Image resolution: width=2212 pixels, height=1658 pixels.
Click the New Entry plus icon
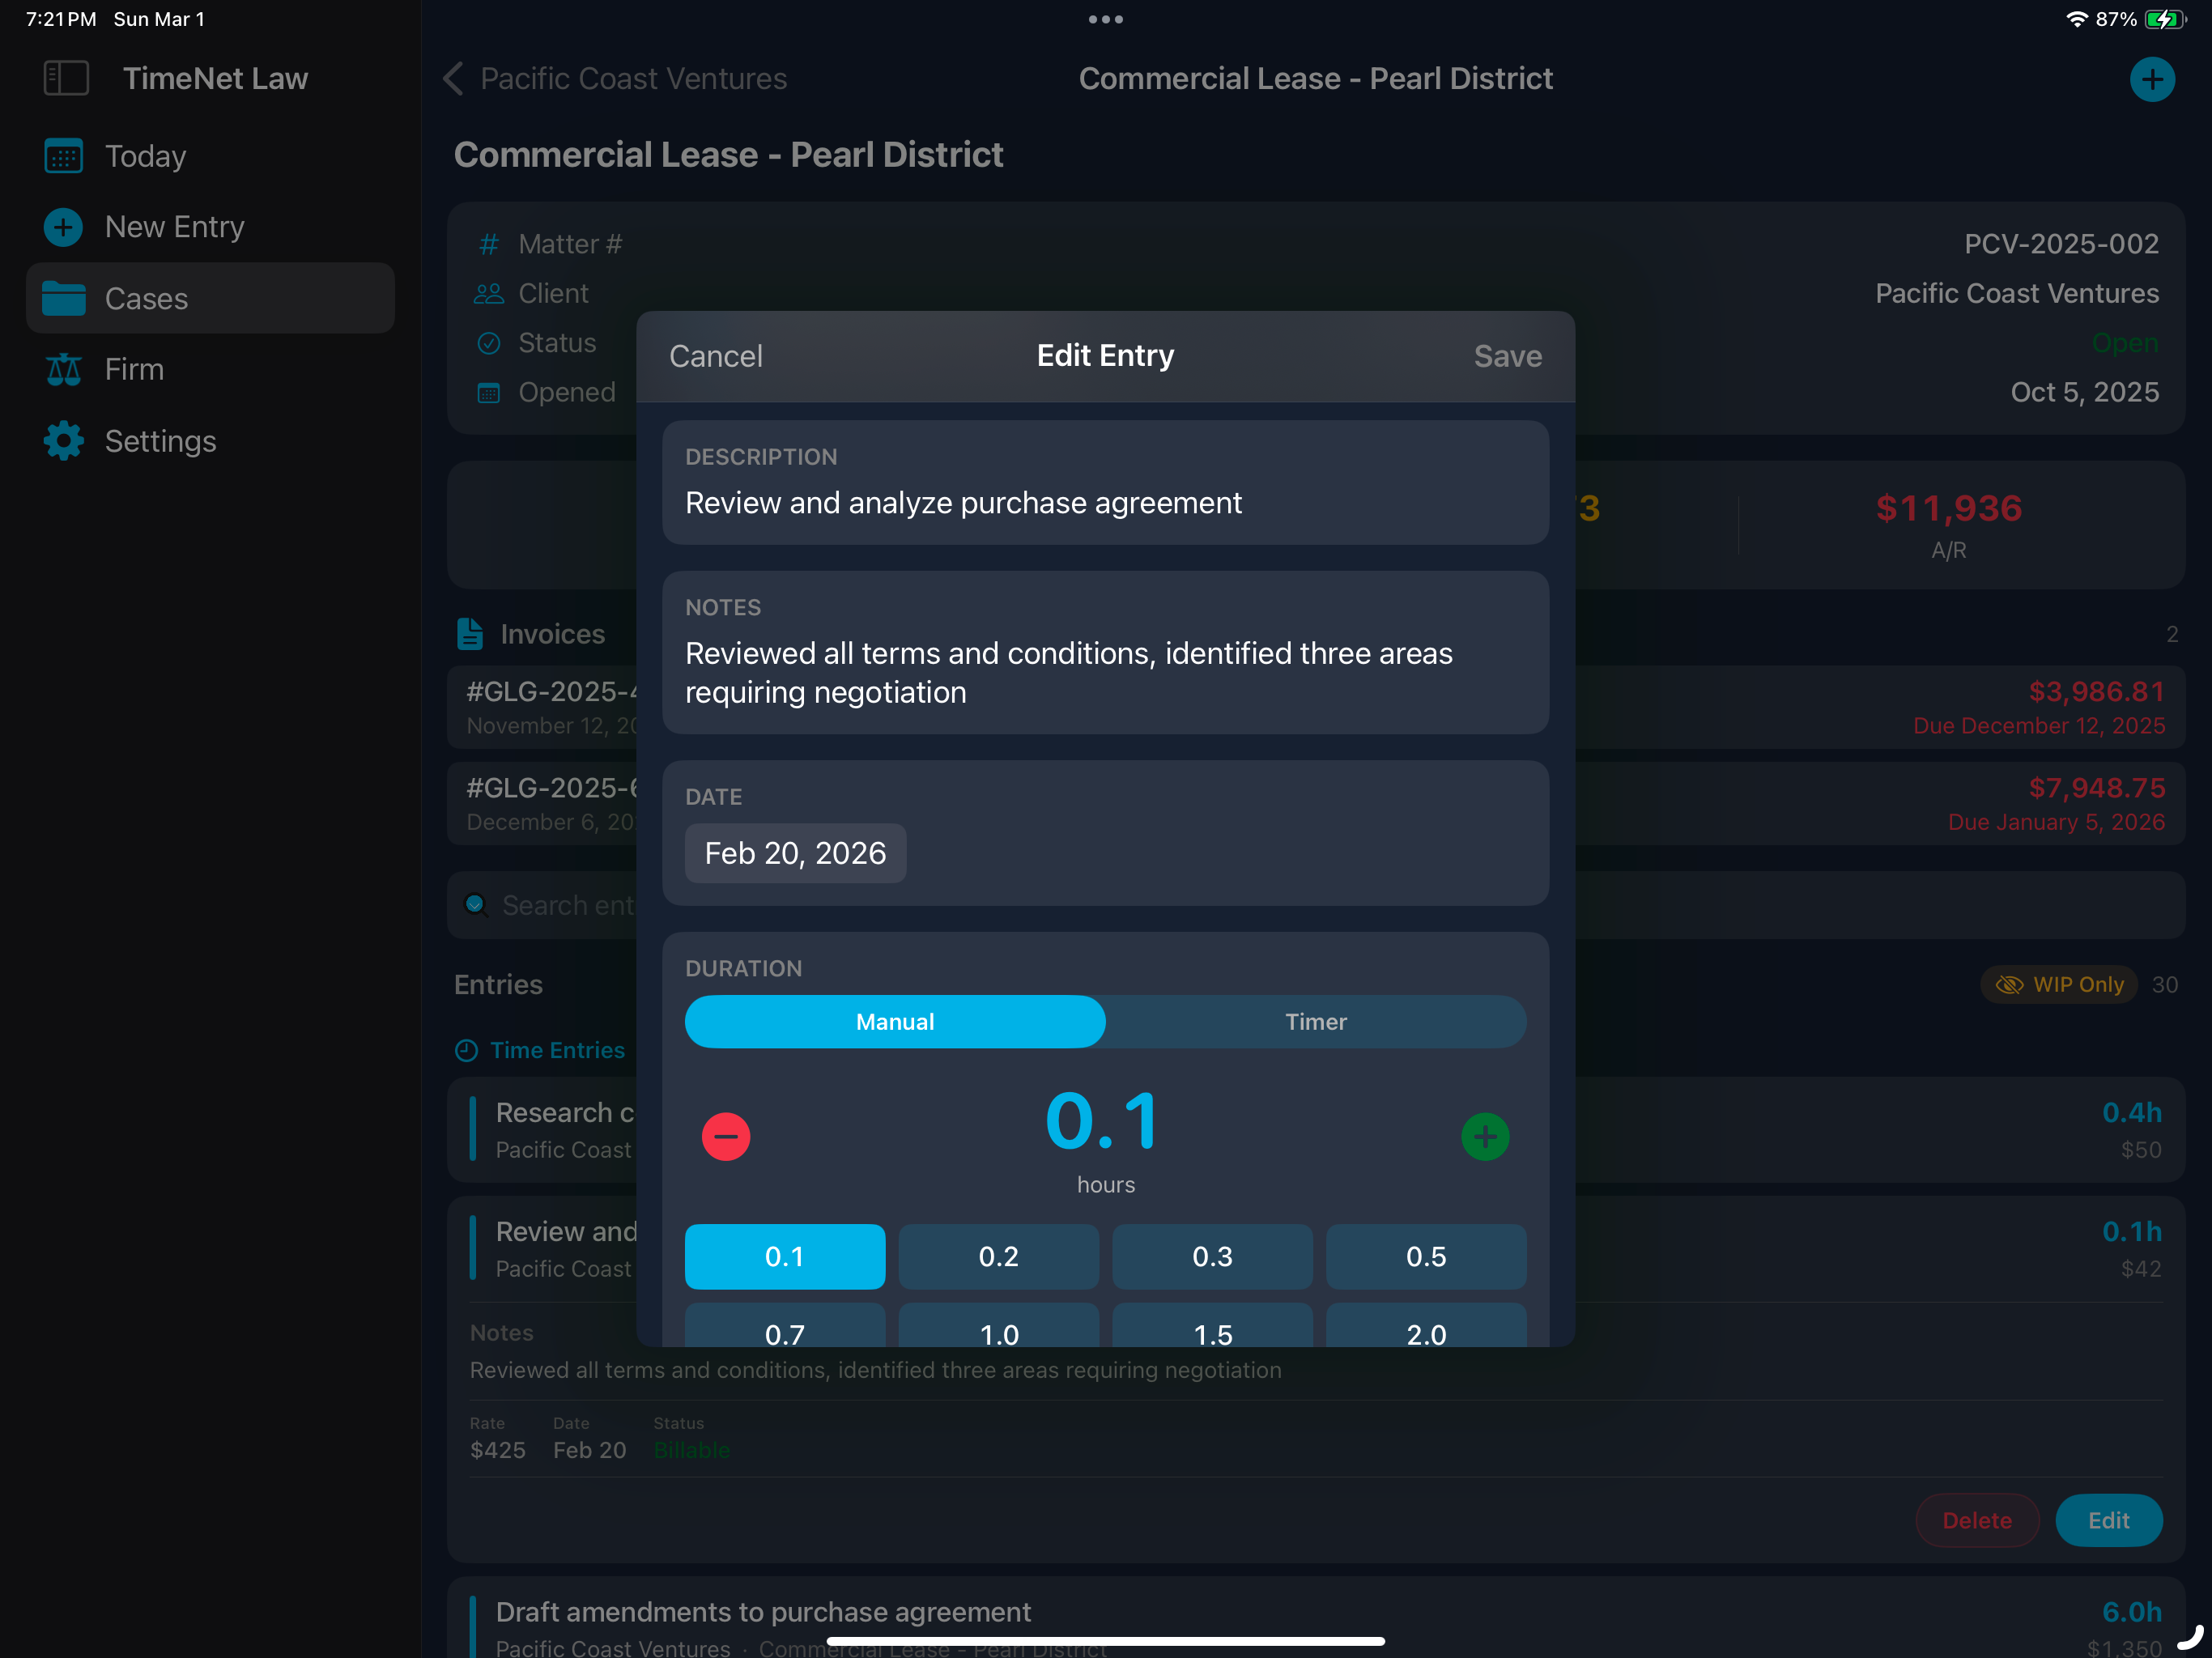click(64, 227)
